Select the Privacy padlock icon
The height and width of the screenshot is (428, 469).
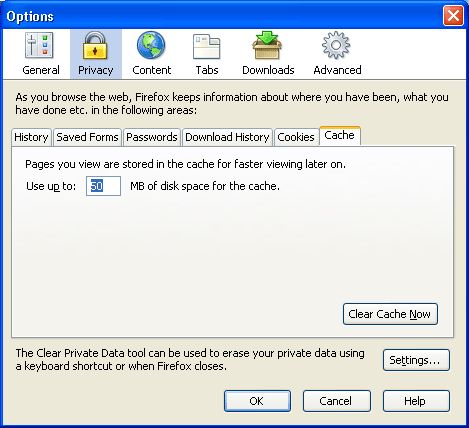(x=95, y=46)
